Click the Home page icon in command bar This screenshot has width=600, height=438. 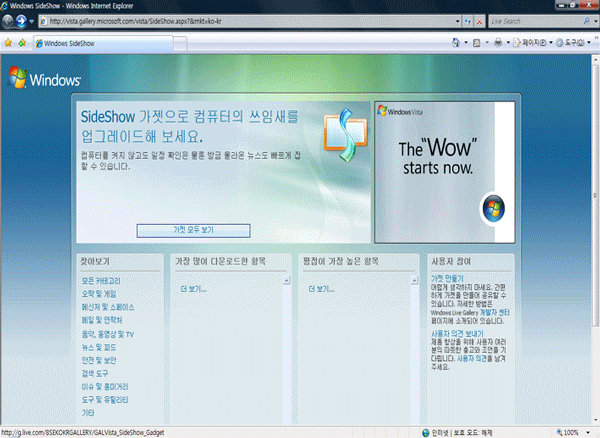click(x=456, y=42)
